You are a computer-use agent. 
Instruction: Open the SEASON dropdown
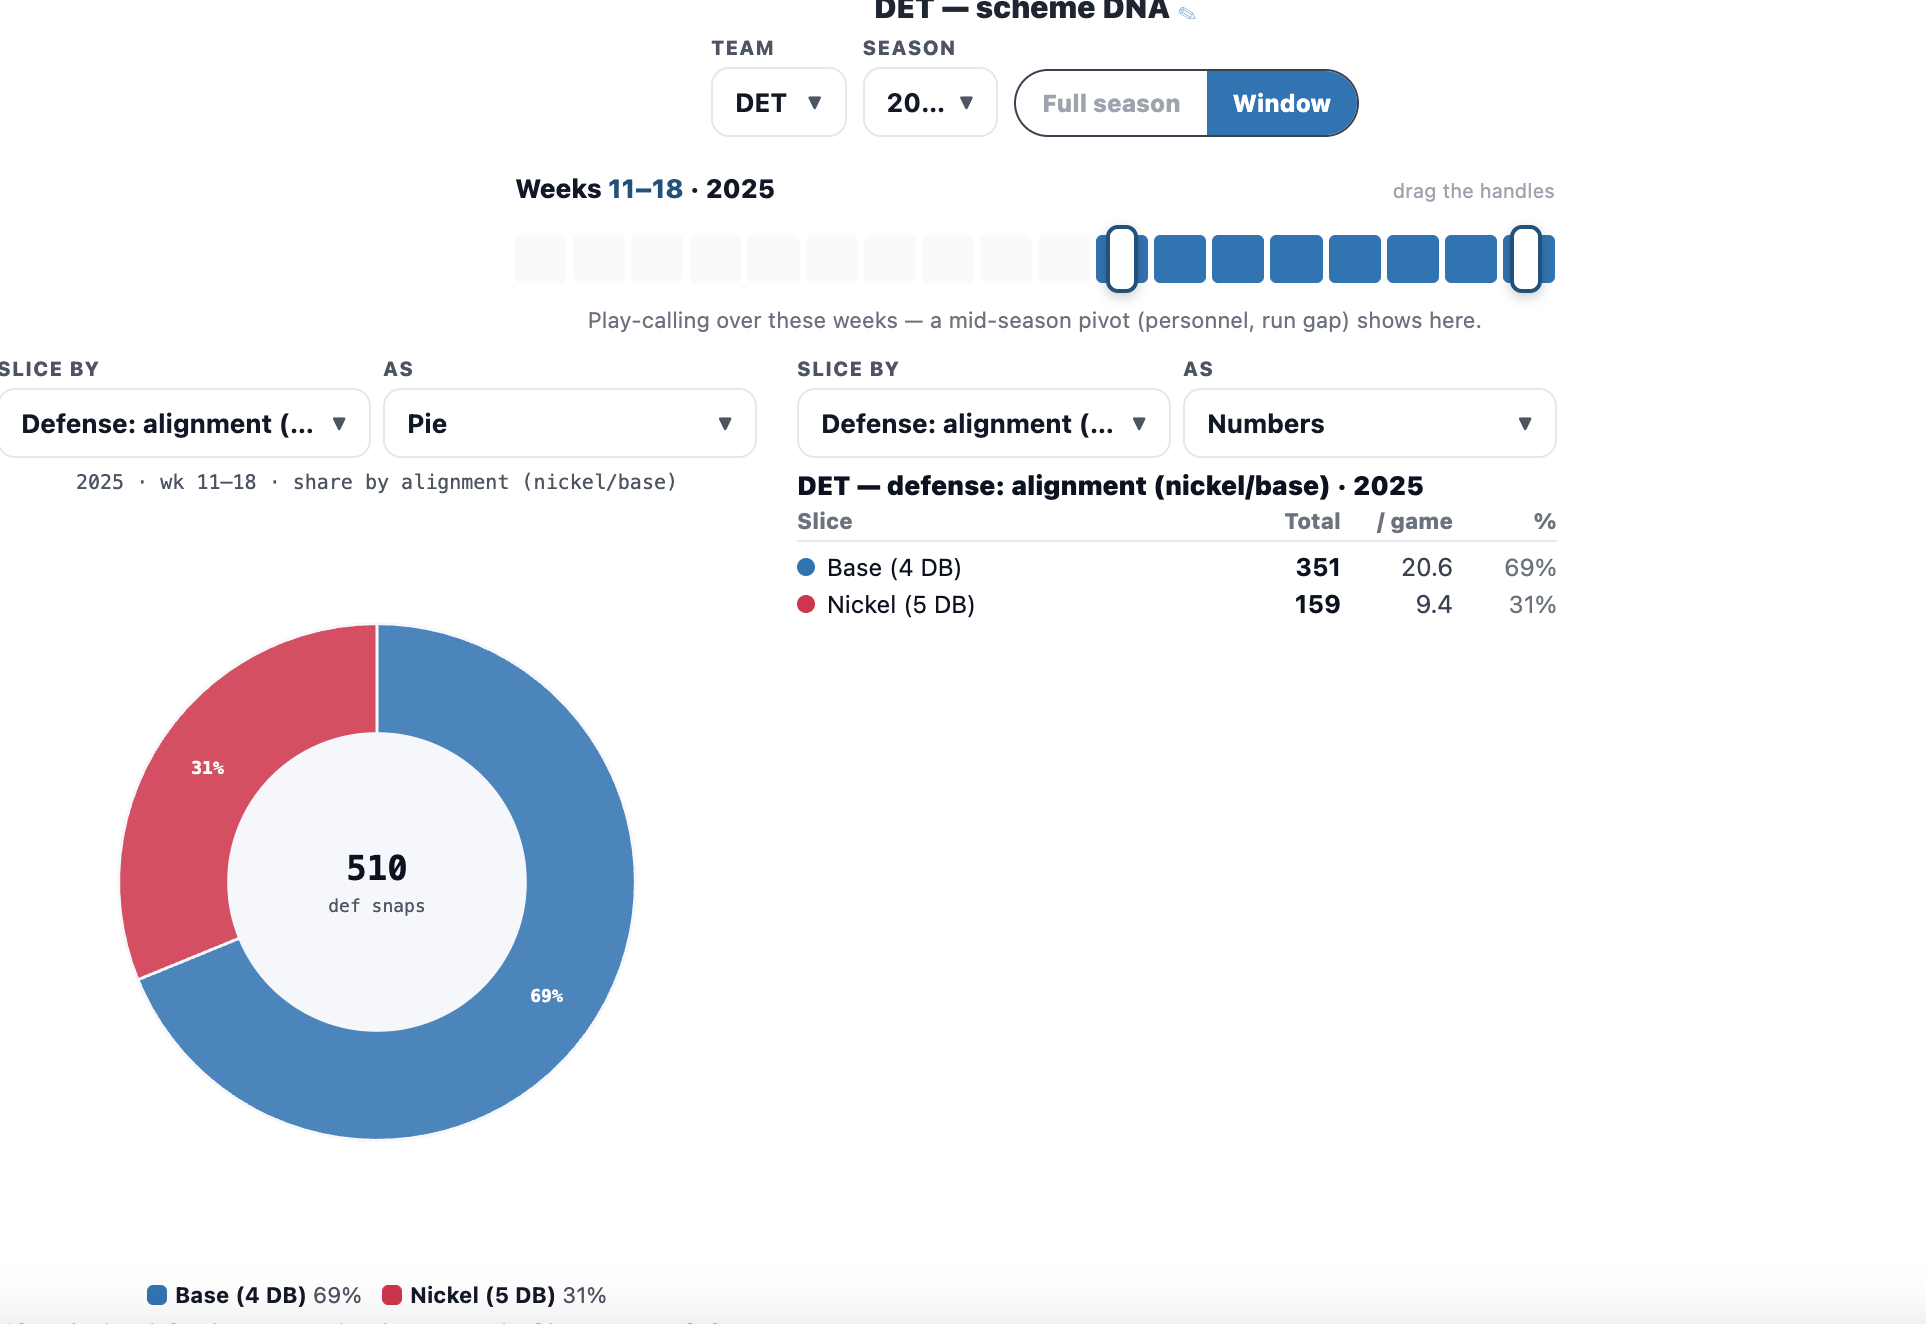930,103
